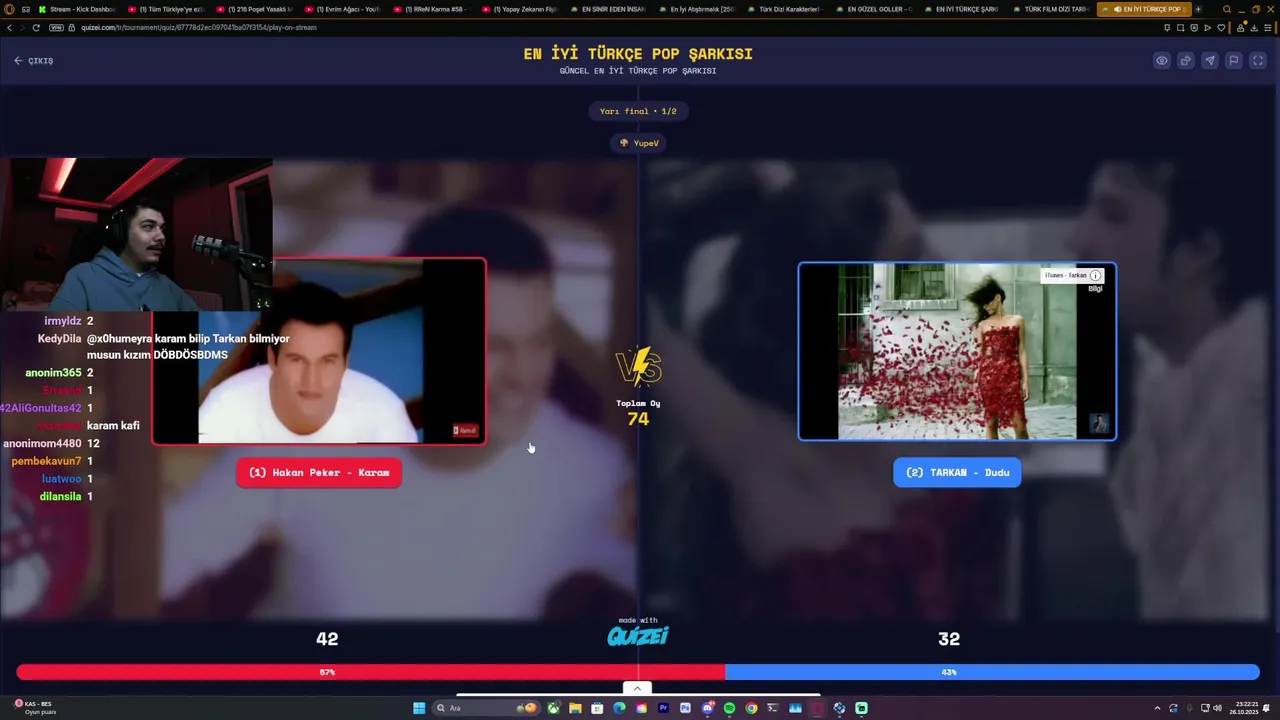Click the pin icon in browser toolbar
The height and width of the screenshot is (720, 1280).
[1167, 28]
